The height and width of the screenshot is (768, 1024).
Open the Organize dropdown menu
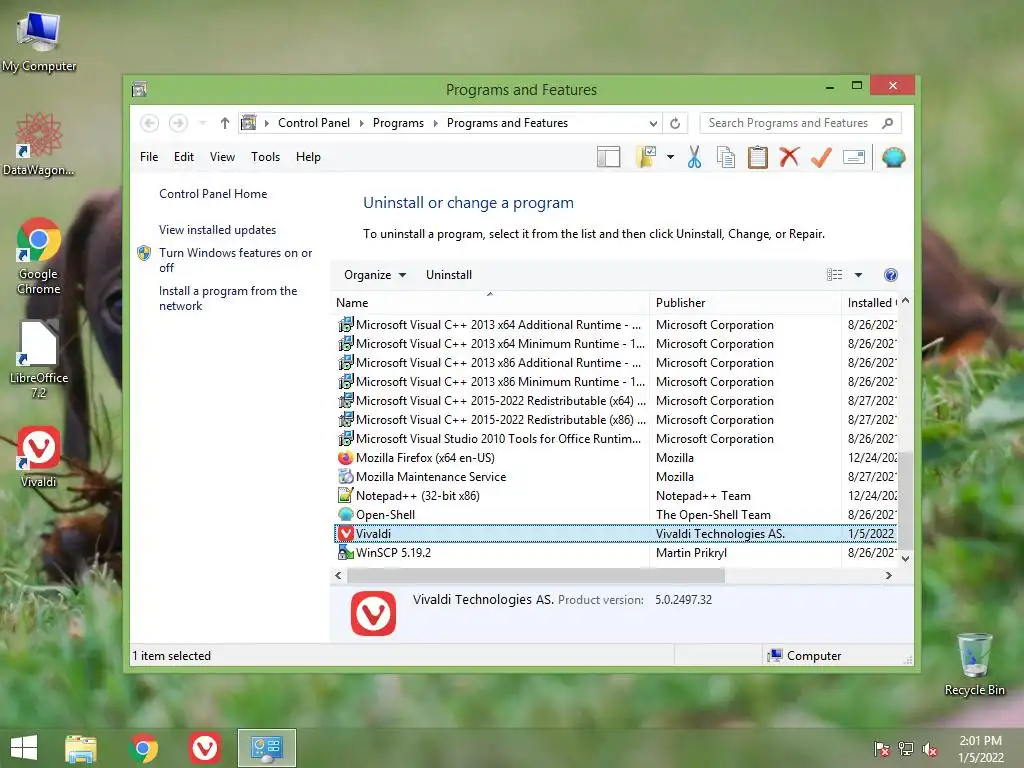(x=375, y=275)
